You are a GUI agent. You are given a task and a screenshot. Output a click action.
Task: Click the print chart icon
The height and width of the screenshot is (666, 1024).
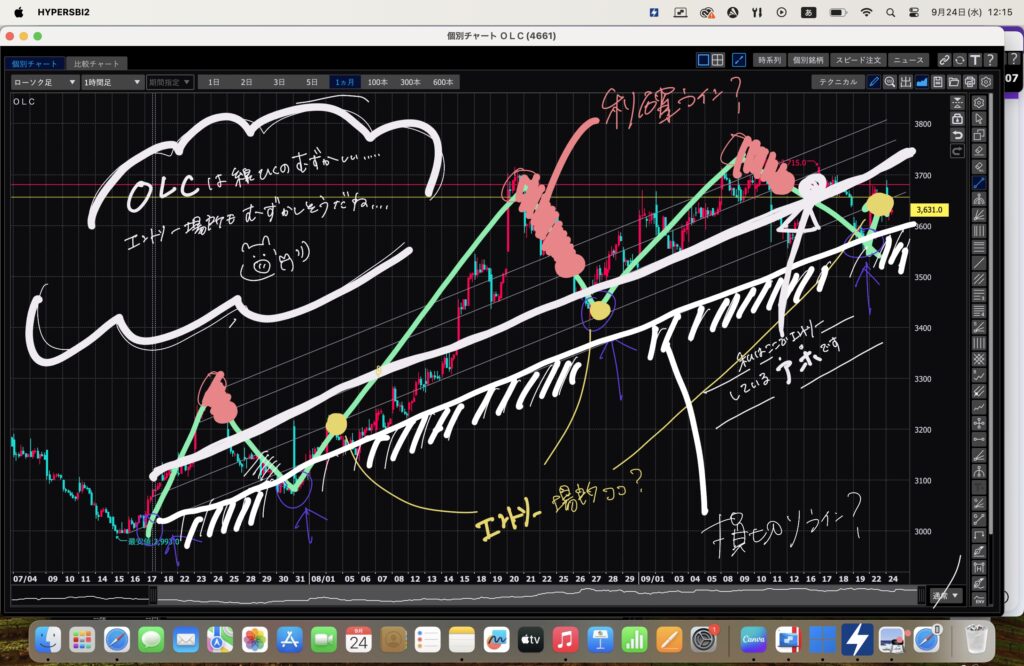click(970, 82)
